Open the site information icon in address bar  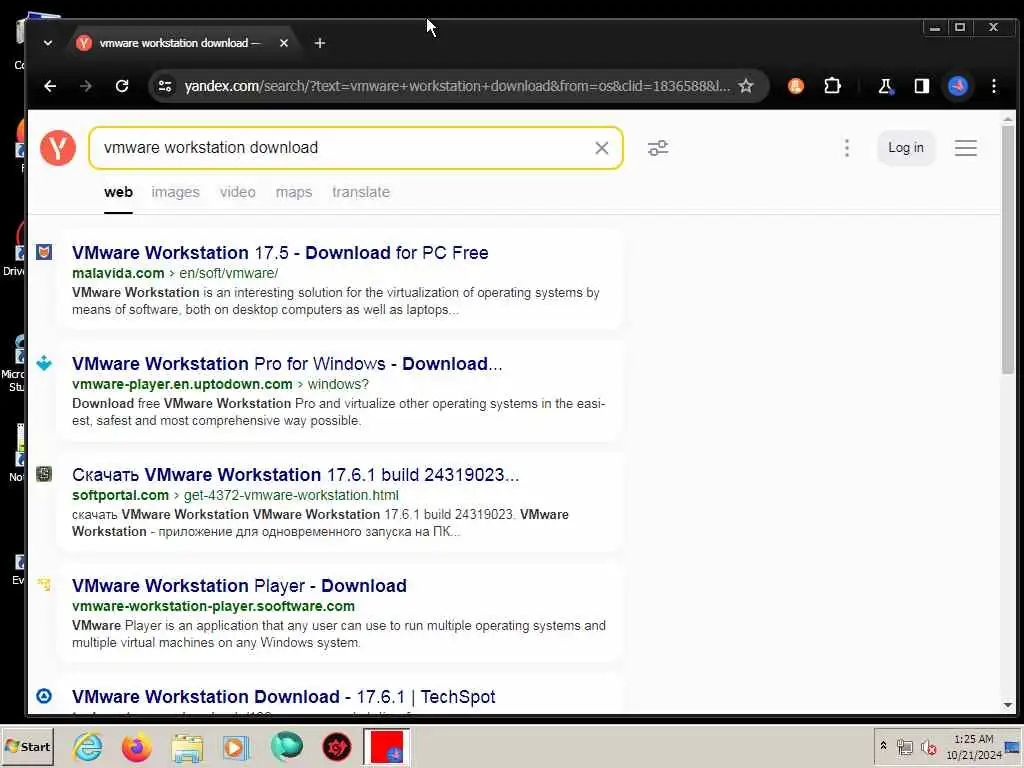click(x=165, y=86)
